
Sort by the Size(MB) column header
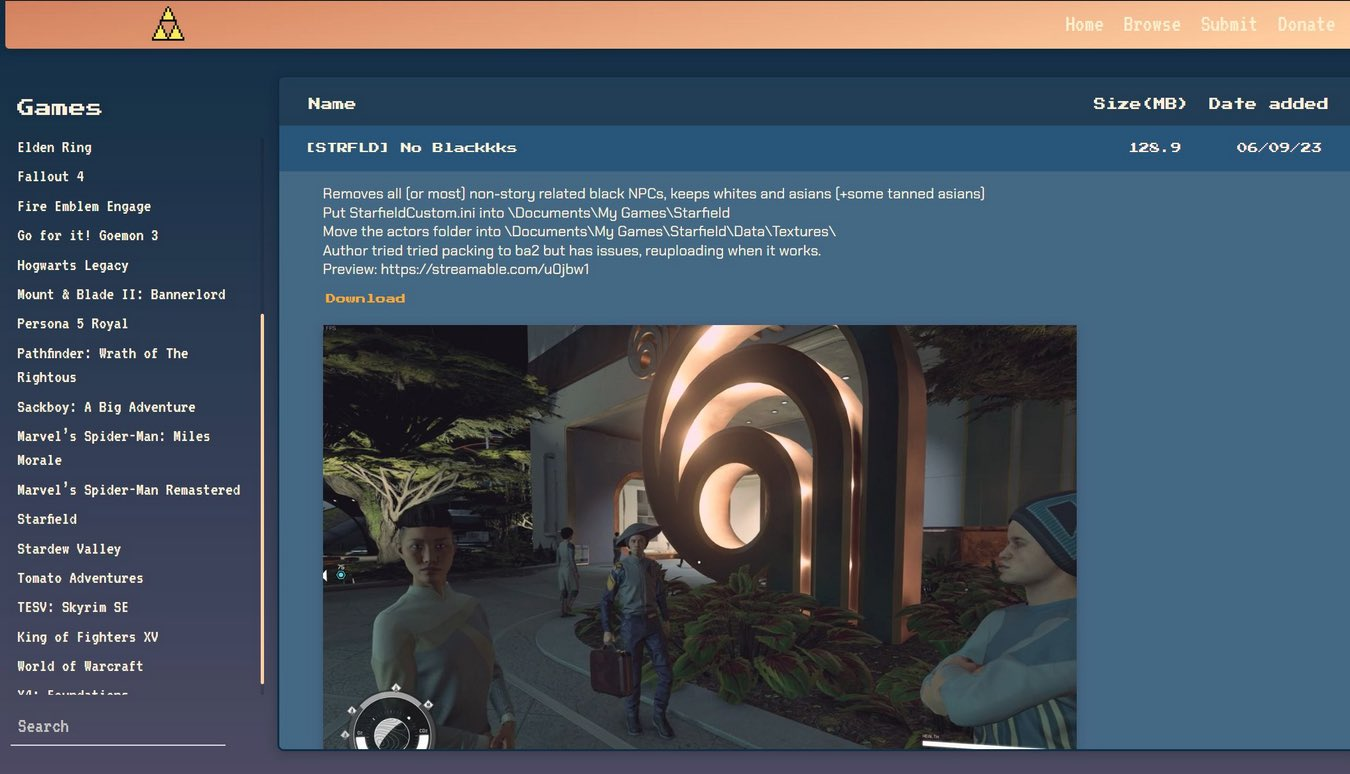click(x=1139, y=104)
